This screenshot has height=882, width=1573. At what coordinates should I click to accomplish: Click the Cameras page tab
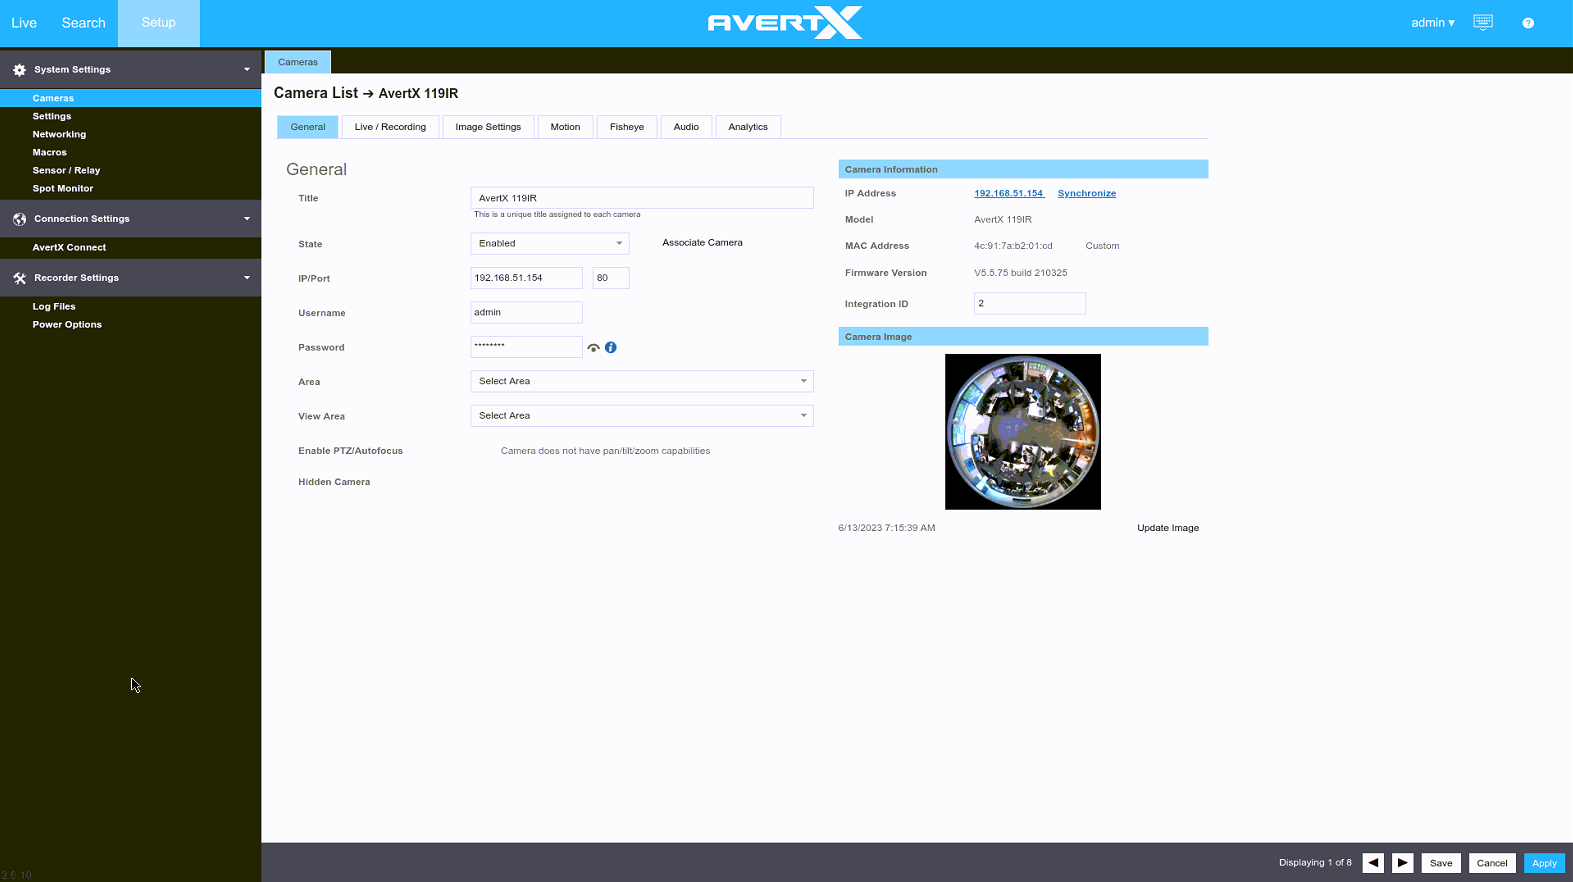point(298,62)
